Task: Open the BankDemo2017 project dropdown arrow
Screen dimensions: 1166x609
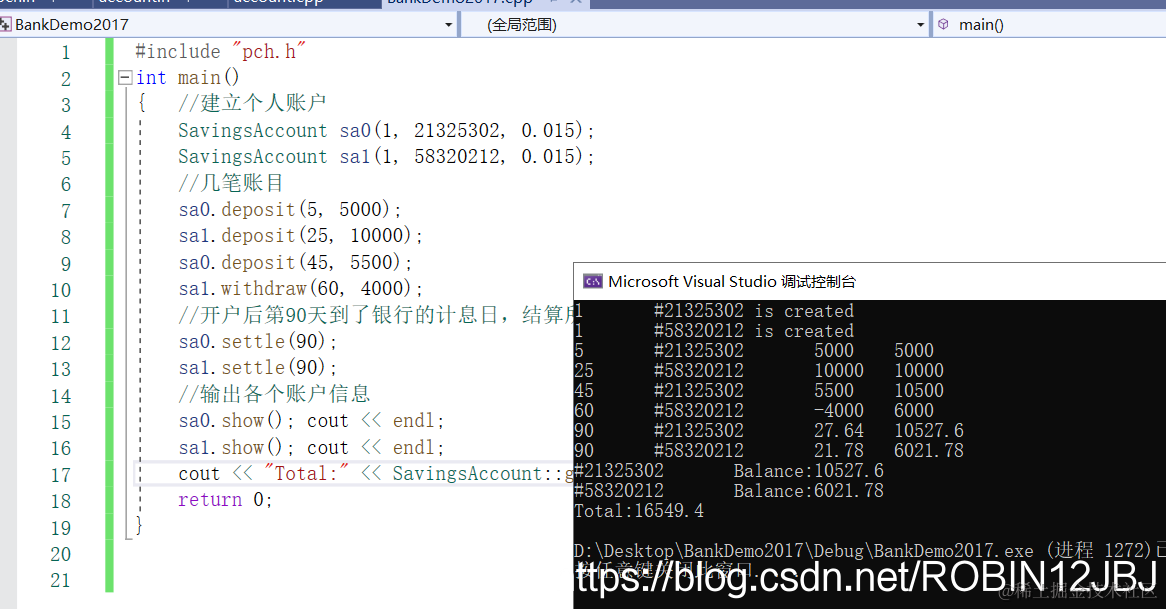Action: pyautogui.click(x=448, y=25)
